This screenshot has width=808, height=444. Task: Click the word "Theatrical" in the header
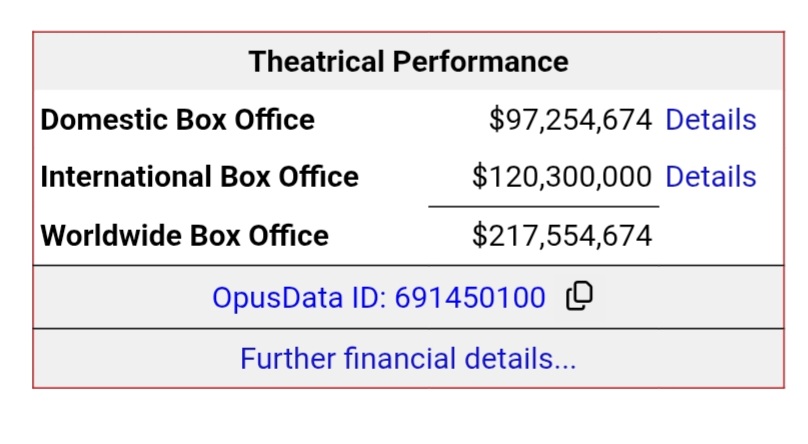pyautogui.click(x=316, y=62)
